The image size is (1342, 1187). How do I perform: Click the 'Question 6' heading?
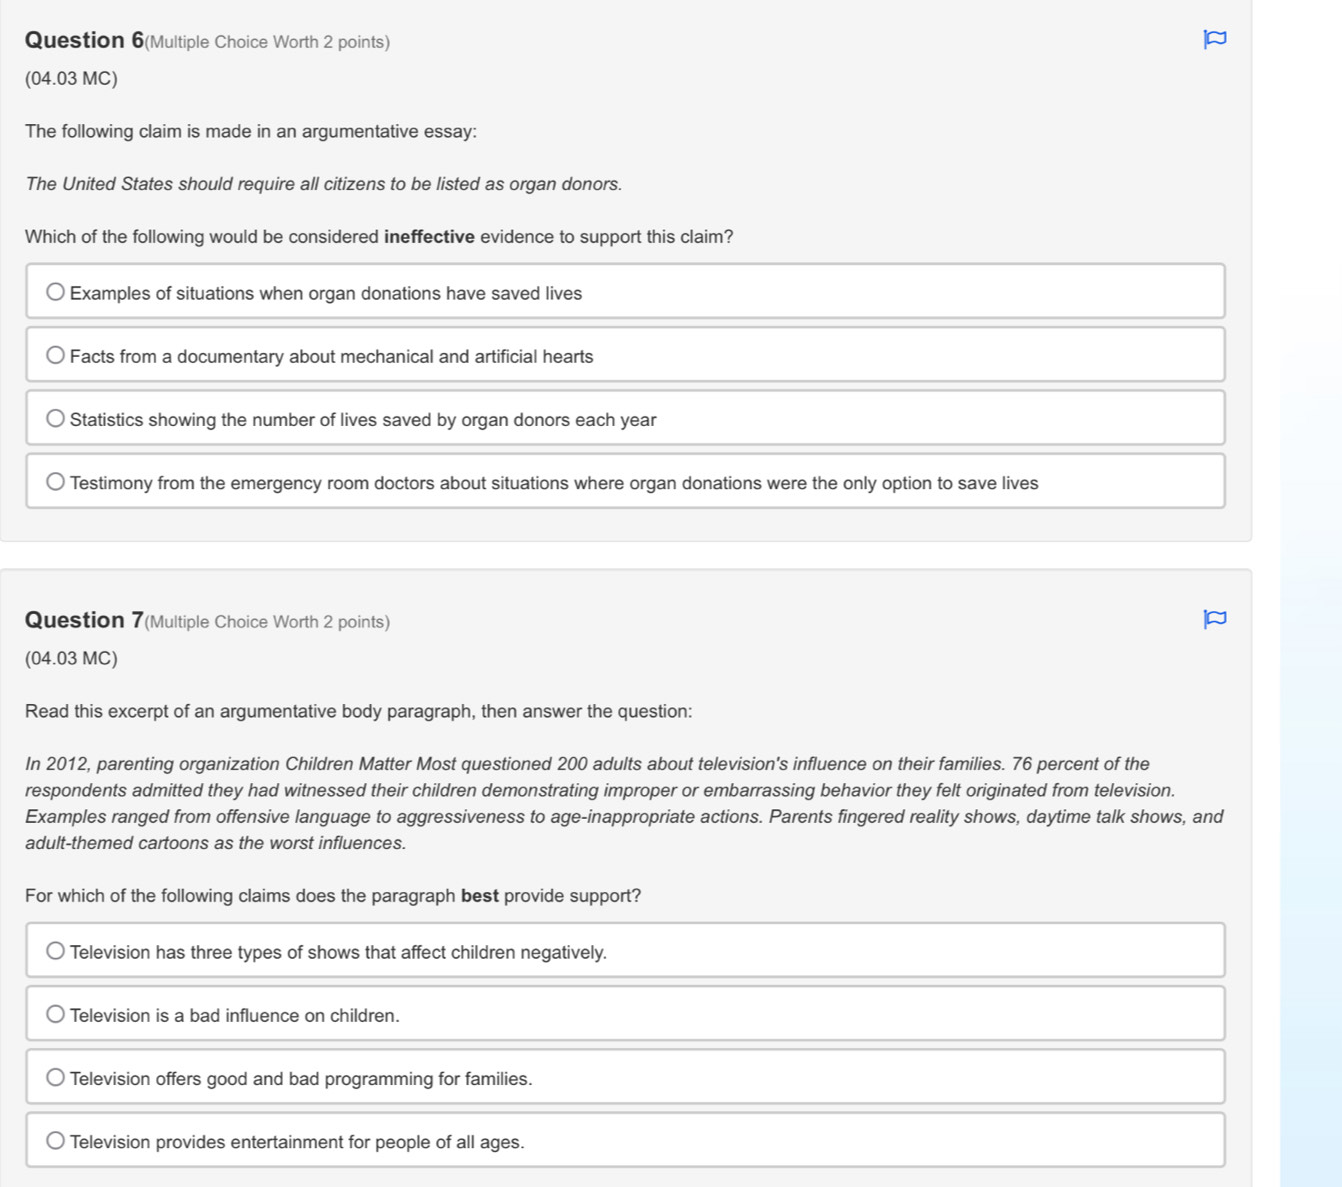point(85,40)
